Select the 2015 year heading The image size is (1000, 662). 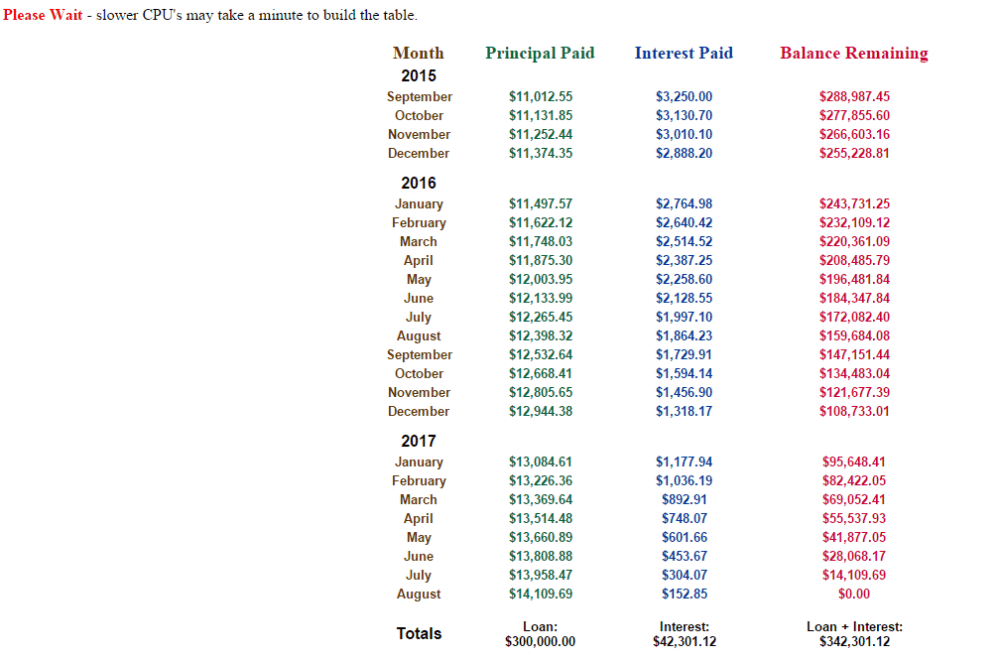(x=418, y=76)
